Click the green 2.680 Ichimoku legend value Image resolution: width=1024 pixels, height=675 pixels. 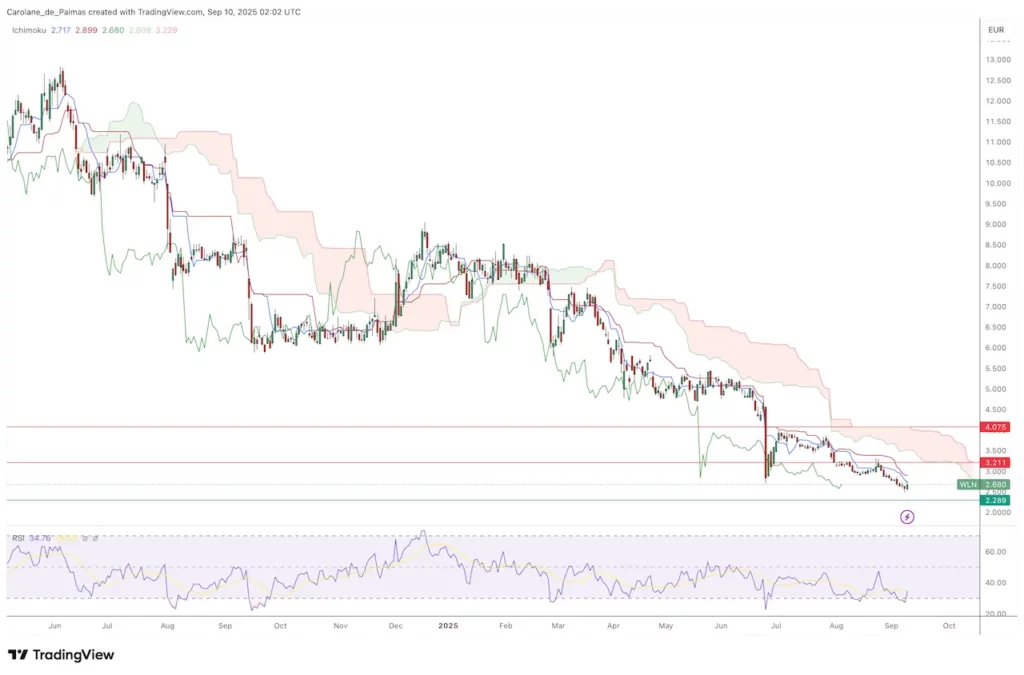pos(118,30)
